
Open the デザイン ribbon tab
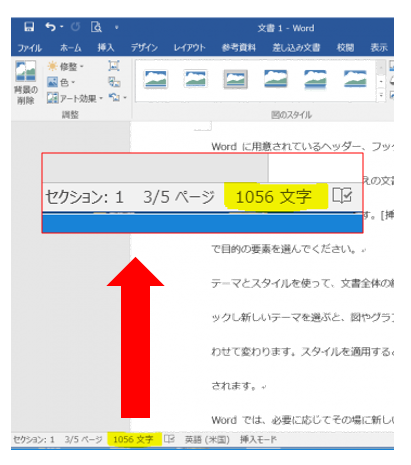(x=144, y=48)
